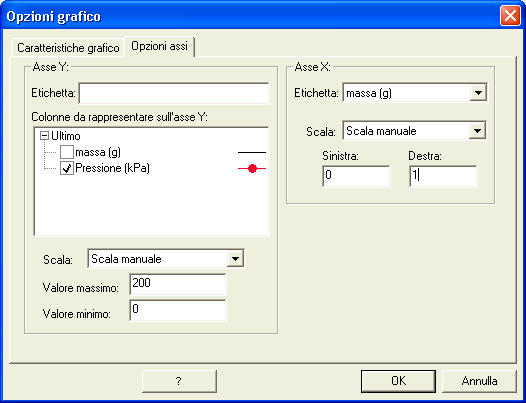Enable the massa (g) checkbox
Viewport: 526px width, 403px height.
click(67, 152)
